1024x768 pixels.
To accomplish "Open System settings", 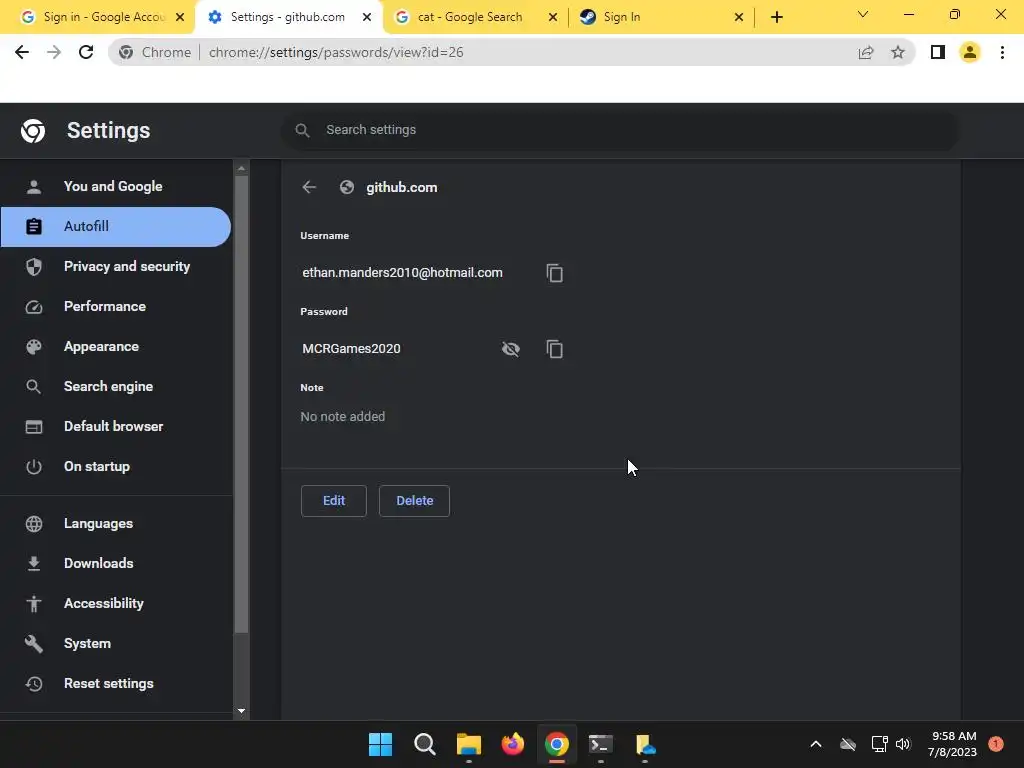I will click(116, 643).
